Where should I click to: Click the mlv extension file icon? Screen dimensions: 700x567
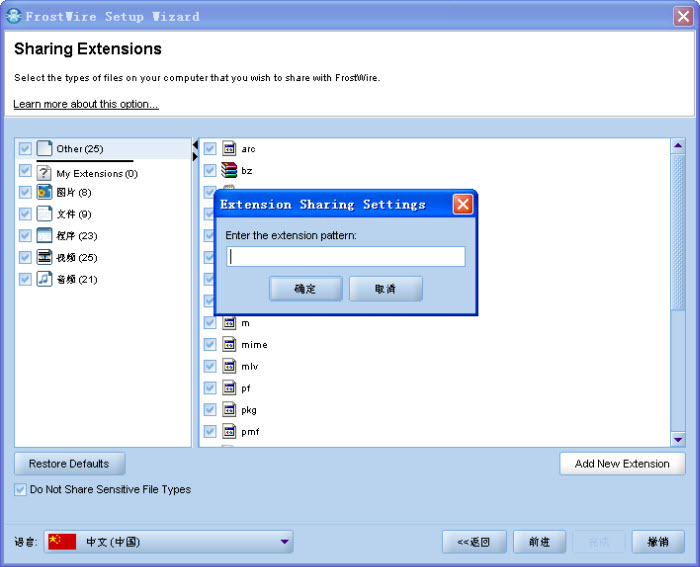tap(229, 366)
